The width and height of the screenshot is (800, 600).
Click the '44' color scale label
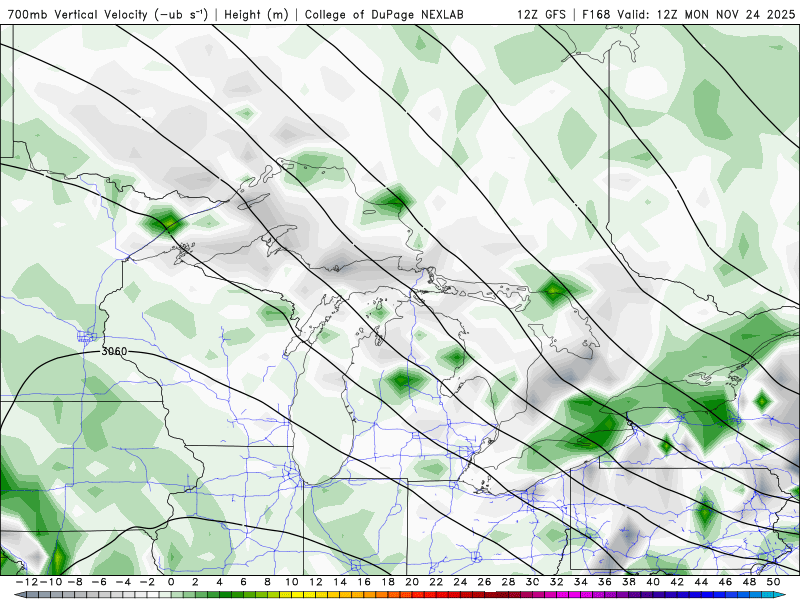coord(701,582)
